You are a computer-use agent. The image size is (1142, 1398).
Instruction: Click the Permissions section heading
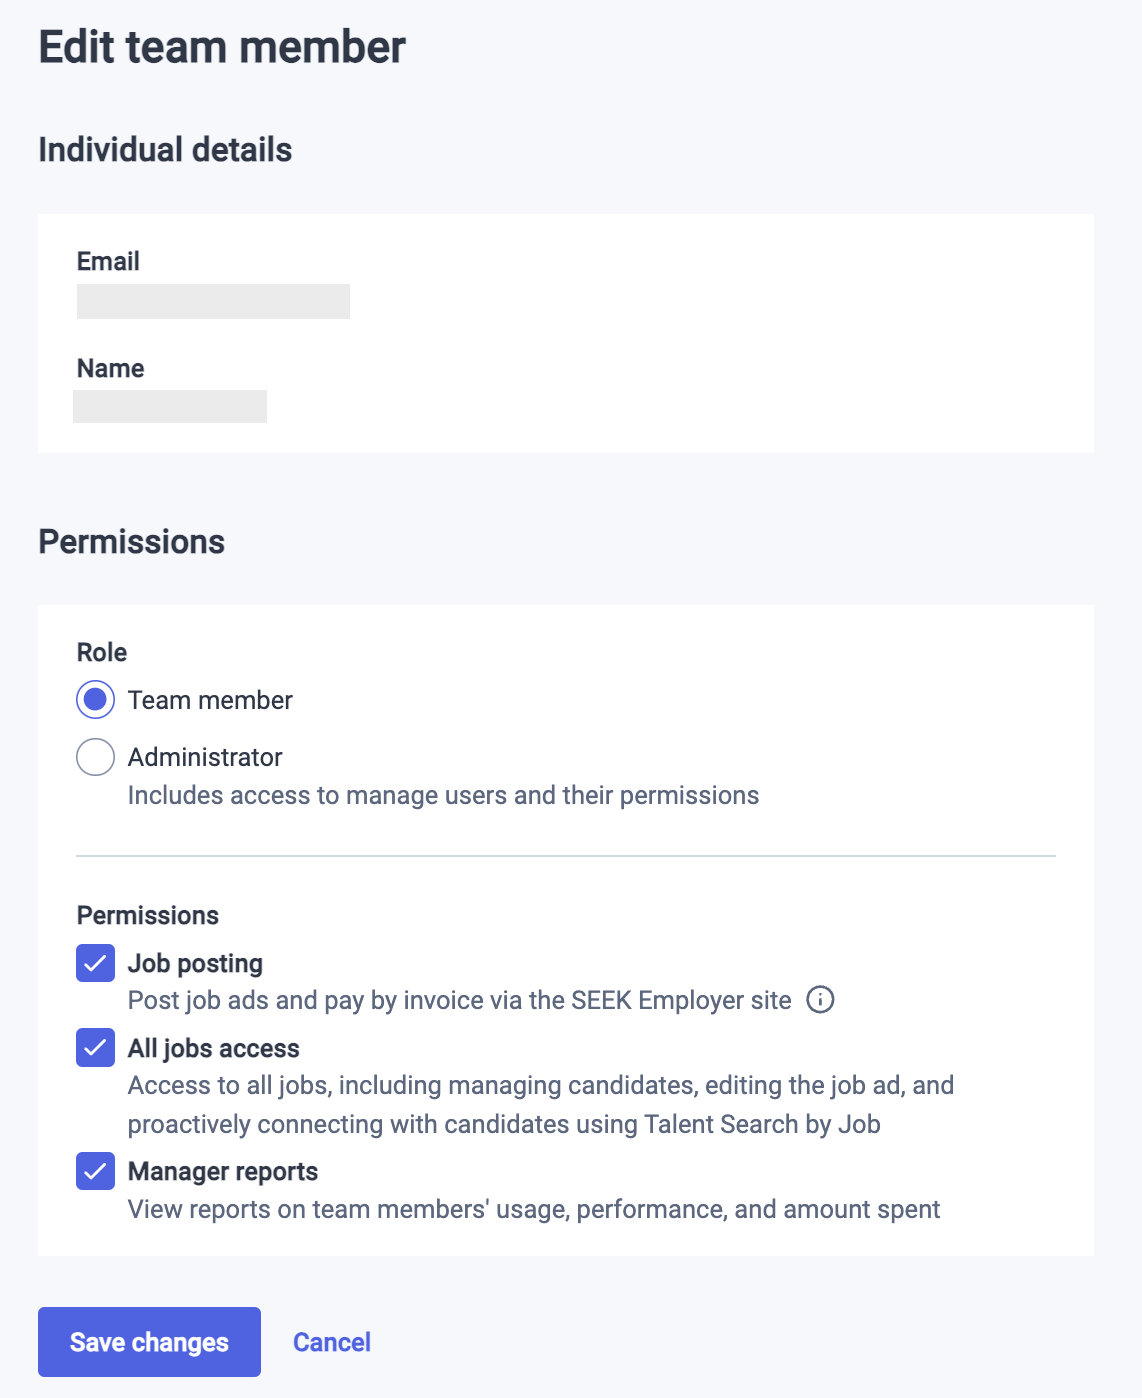(132, 541)
